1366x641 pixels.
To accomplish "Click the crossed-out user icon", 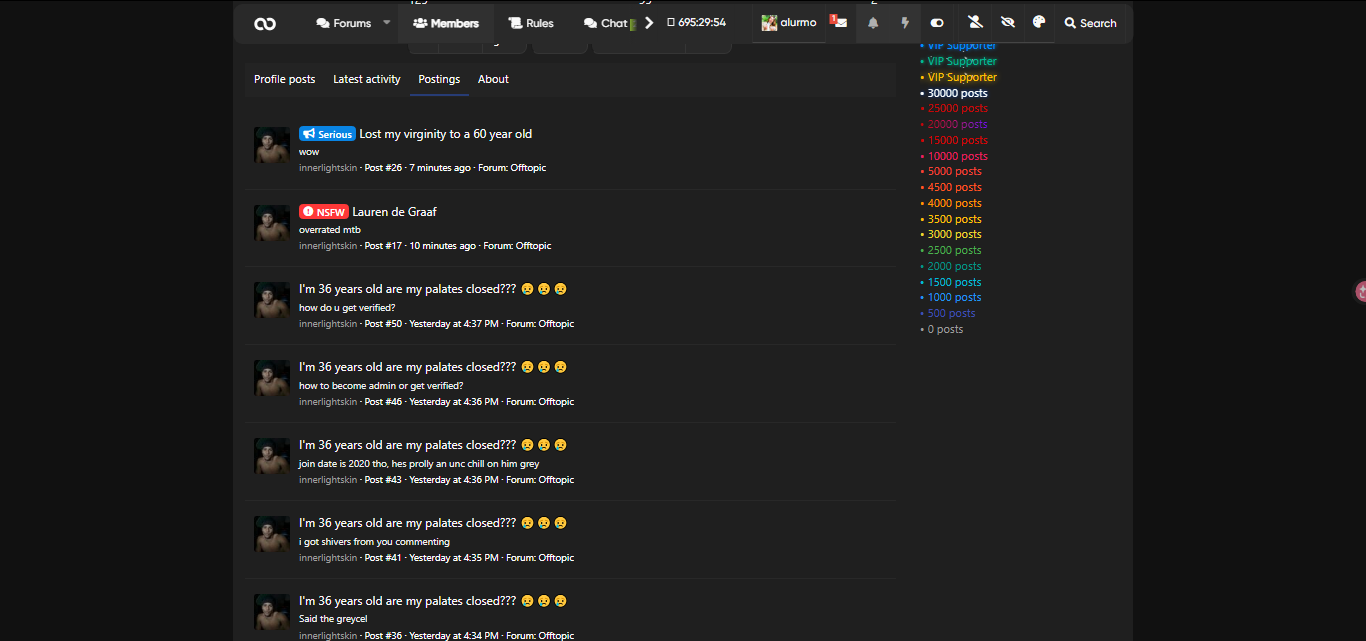I will tap(976, 23).
